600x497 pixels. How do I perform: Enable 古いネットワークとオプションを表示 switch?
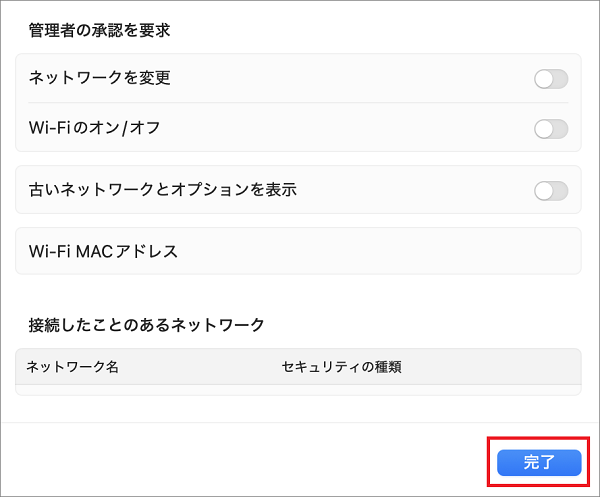click(551, 191)
